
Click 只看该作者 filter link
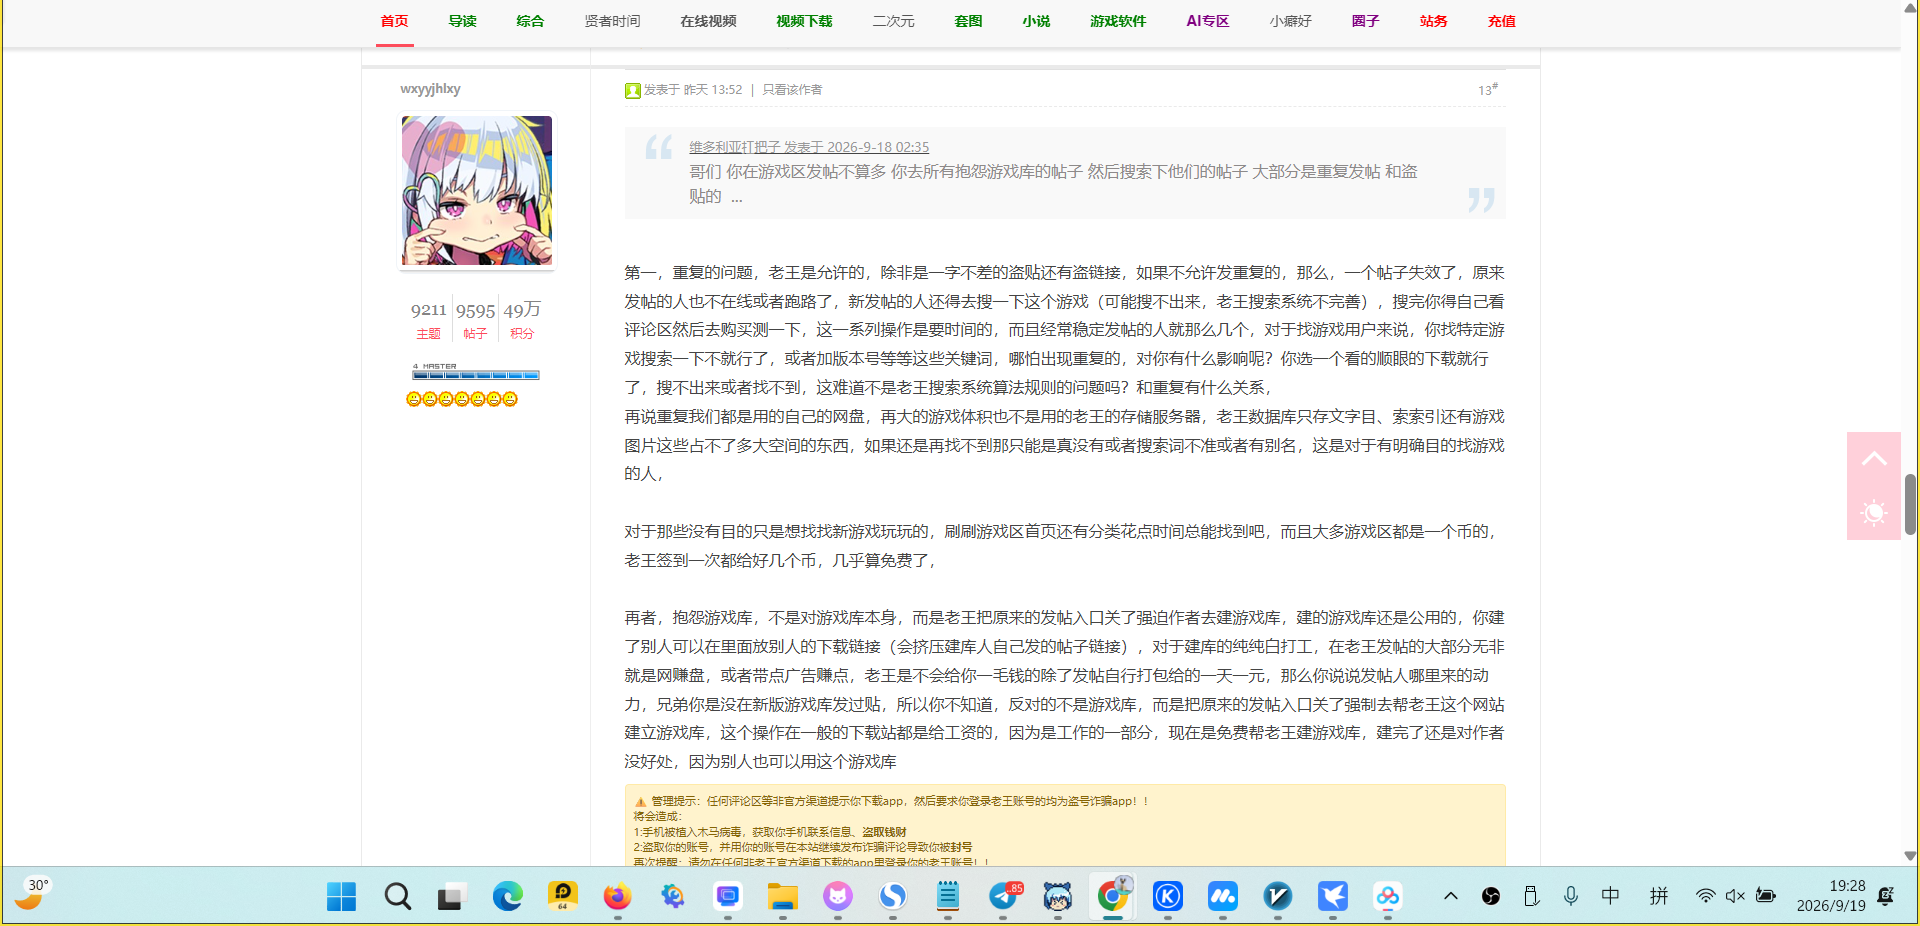point(792,90)
